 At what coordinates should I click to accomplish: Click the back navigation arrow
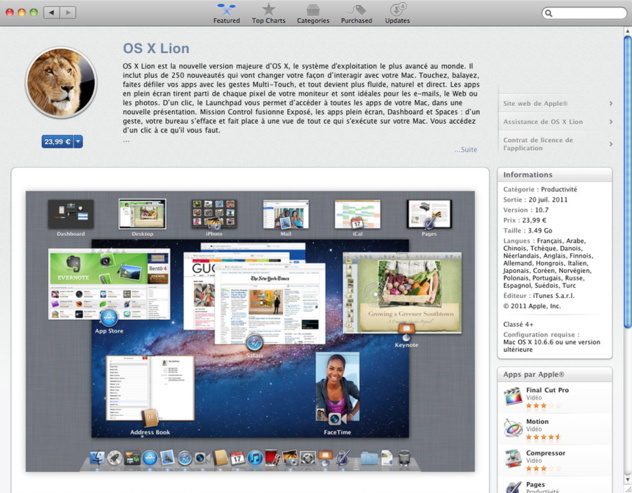[51, 12]
